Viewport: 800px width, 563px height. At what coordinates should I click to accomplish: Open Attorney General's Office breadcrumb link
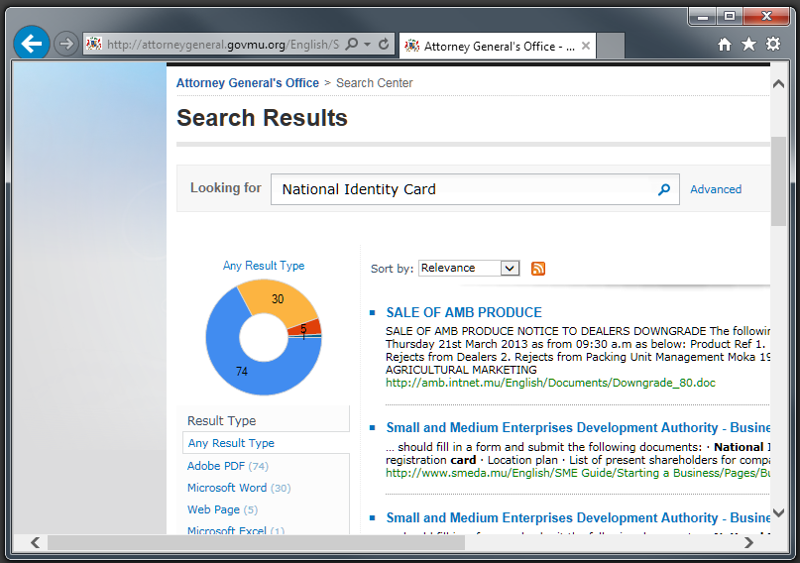(x=247, y=83)
